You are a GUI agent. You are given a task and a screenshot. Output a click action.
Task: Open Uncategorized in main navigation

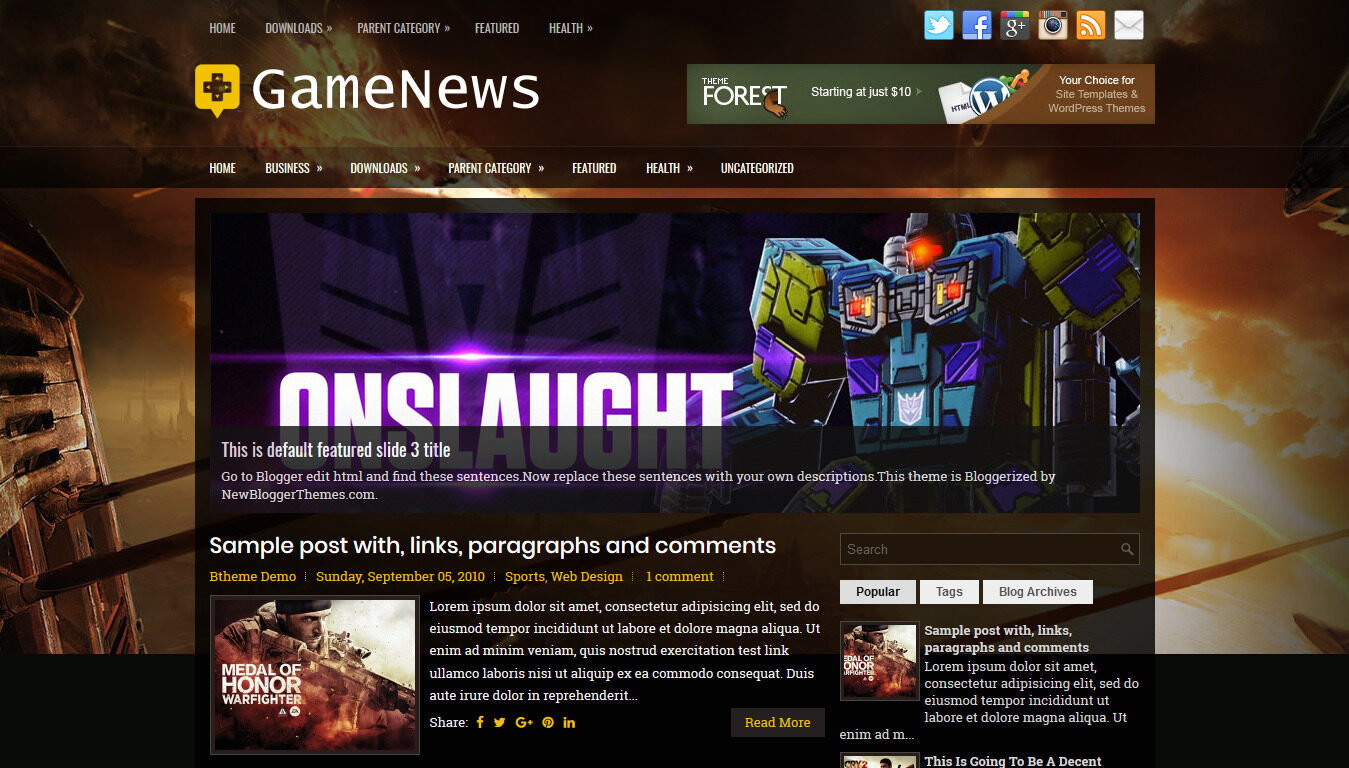tap(757, 168)
